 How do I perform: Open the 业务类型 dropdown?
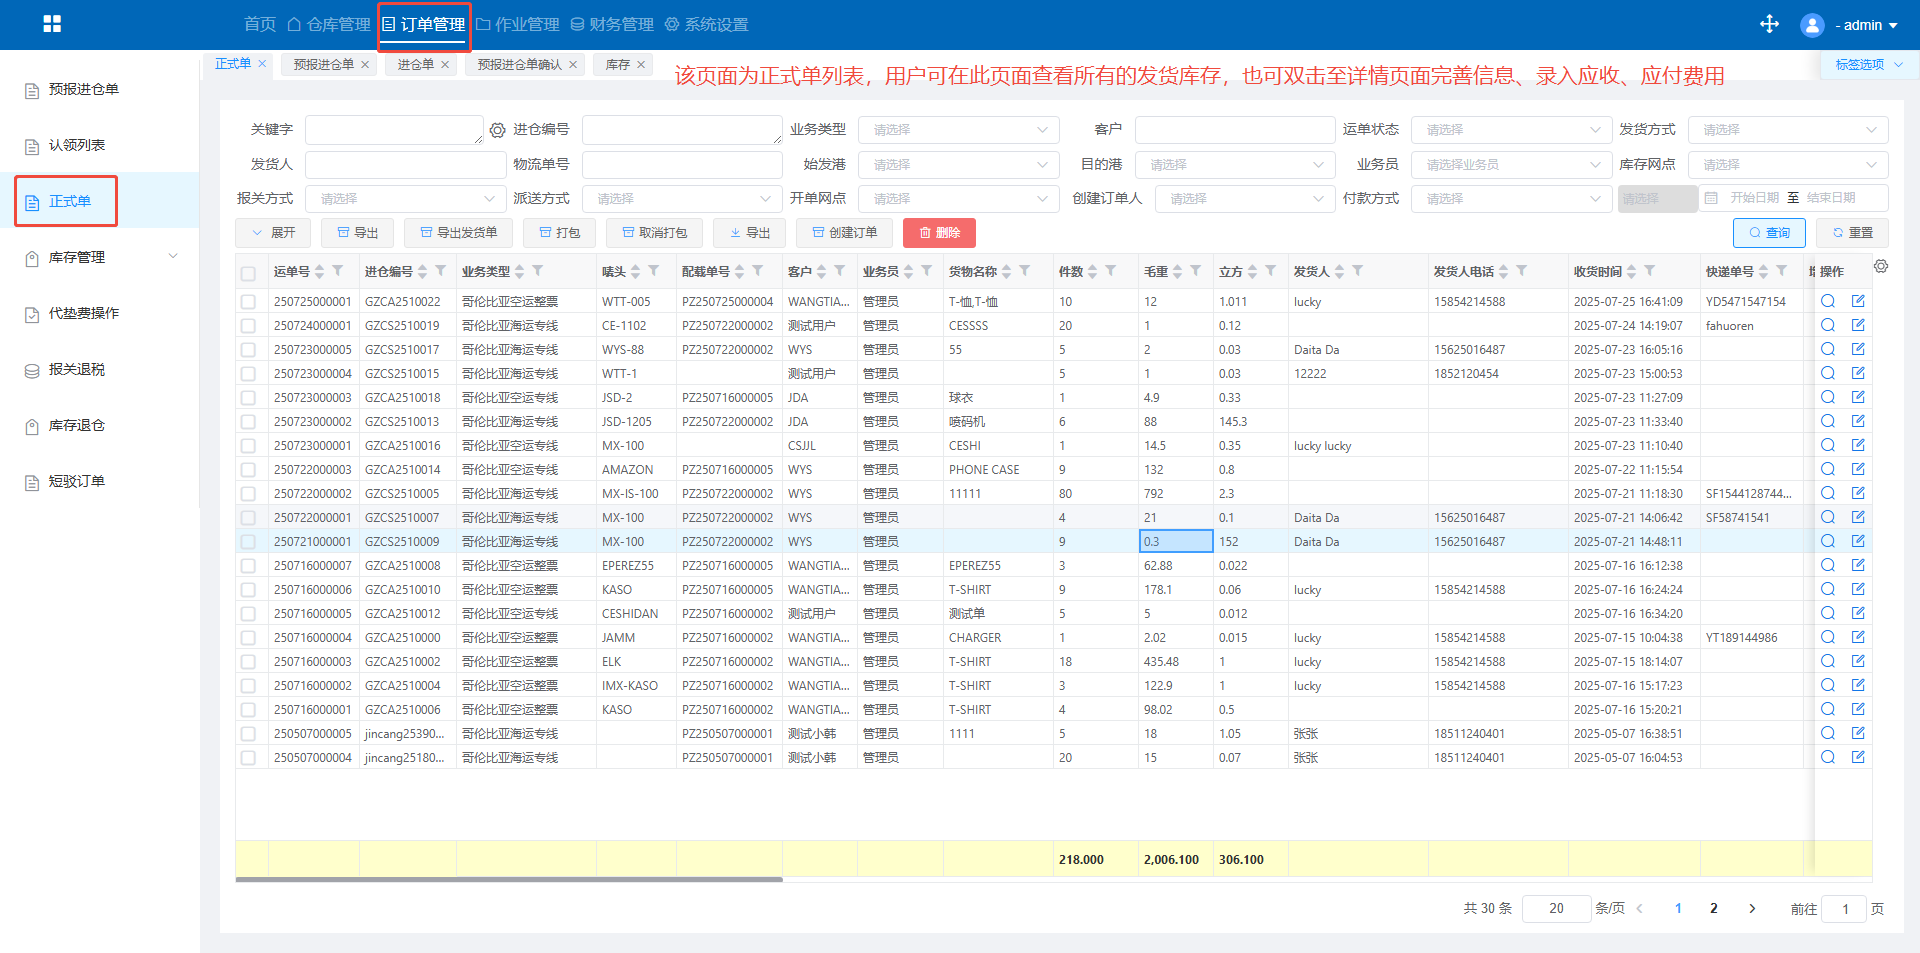tap(957, 130)
